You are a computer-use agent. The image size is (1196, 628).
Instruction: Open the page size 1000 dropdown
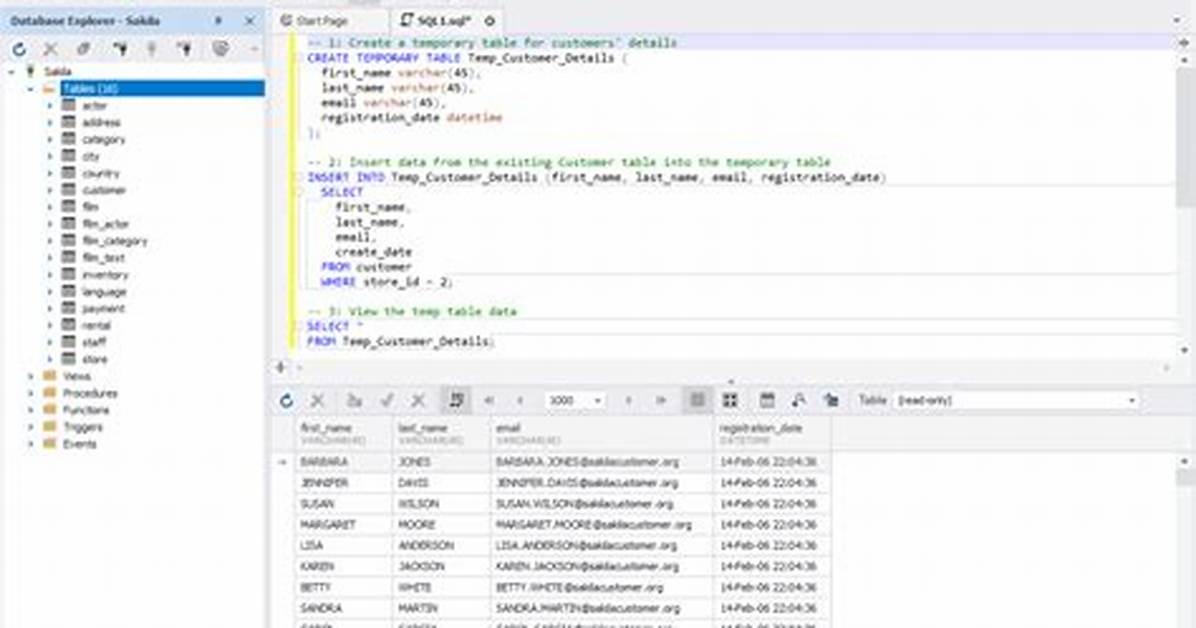(597, 401)
